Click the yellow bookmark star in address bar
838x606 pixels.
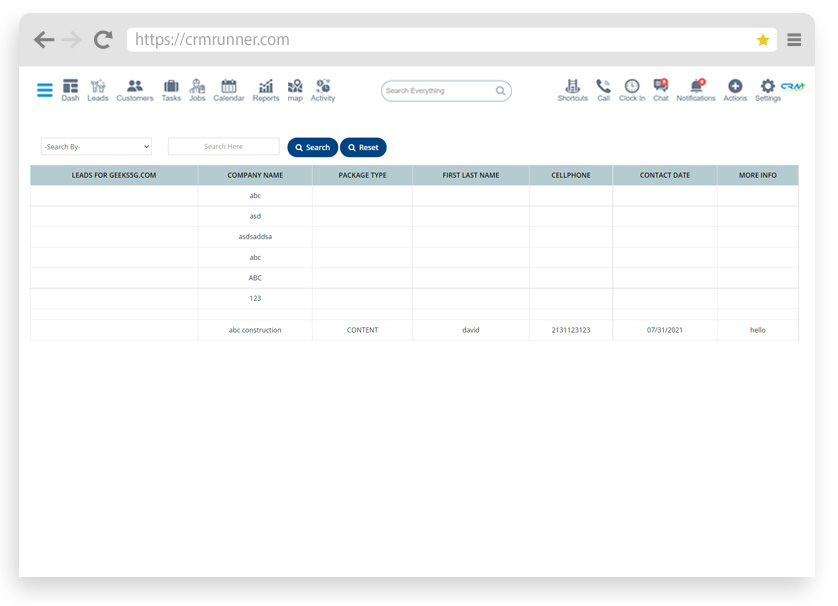tap(763, 39)
